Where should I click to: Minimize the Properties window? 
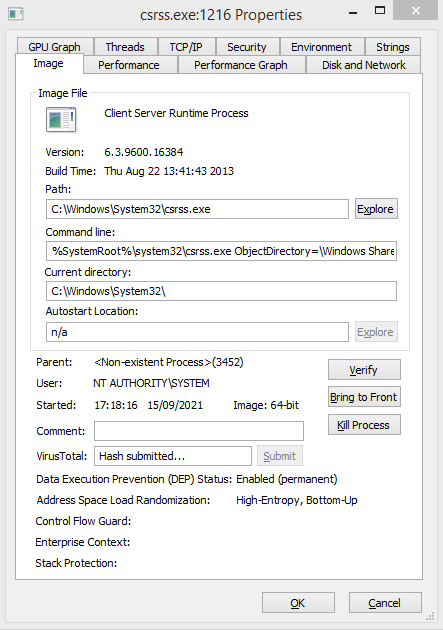click(x=353, y=12)
